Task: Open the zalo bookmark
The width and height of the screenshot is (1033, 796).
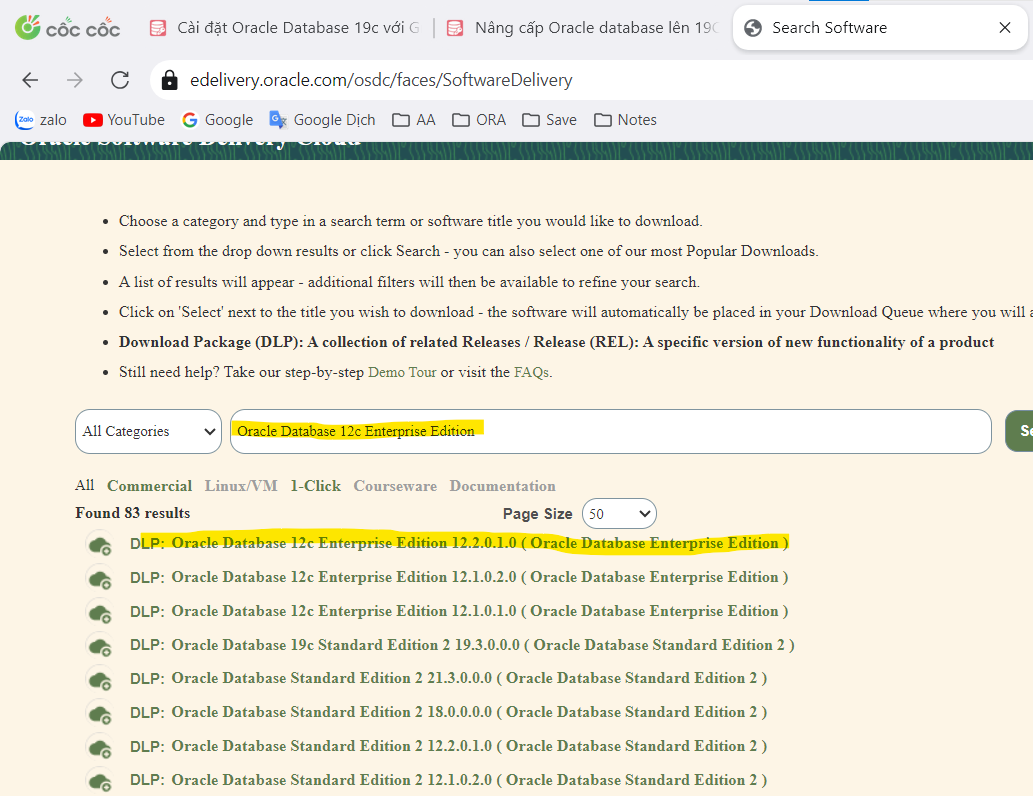Action: click(41, 120)
